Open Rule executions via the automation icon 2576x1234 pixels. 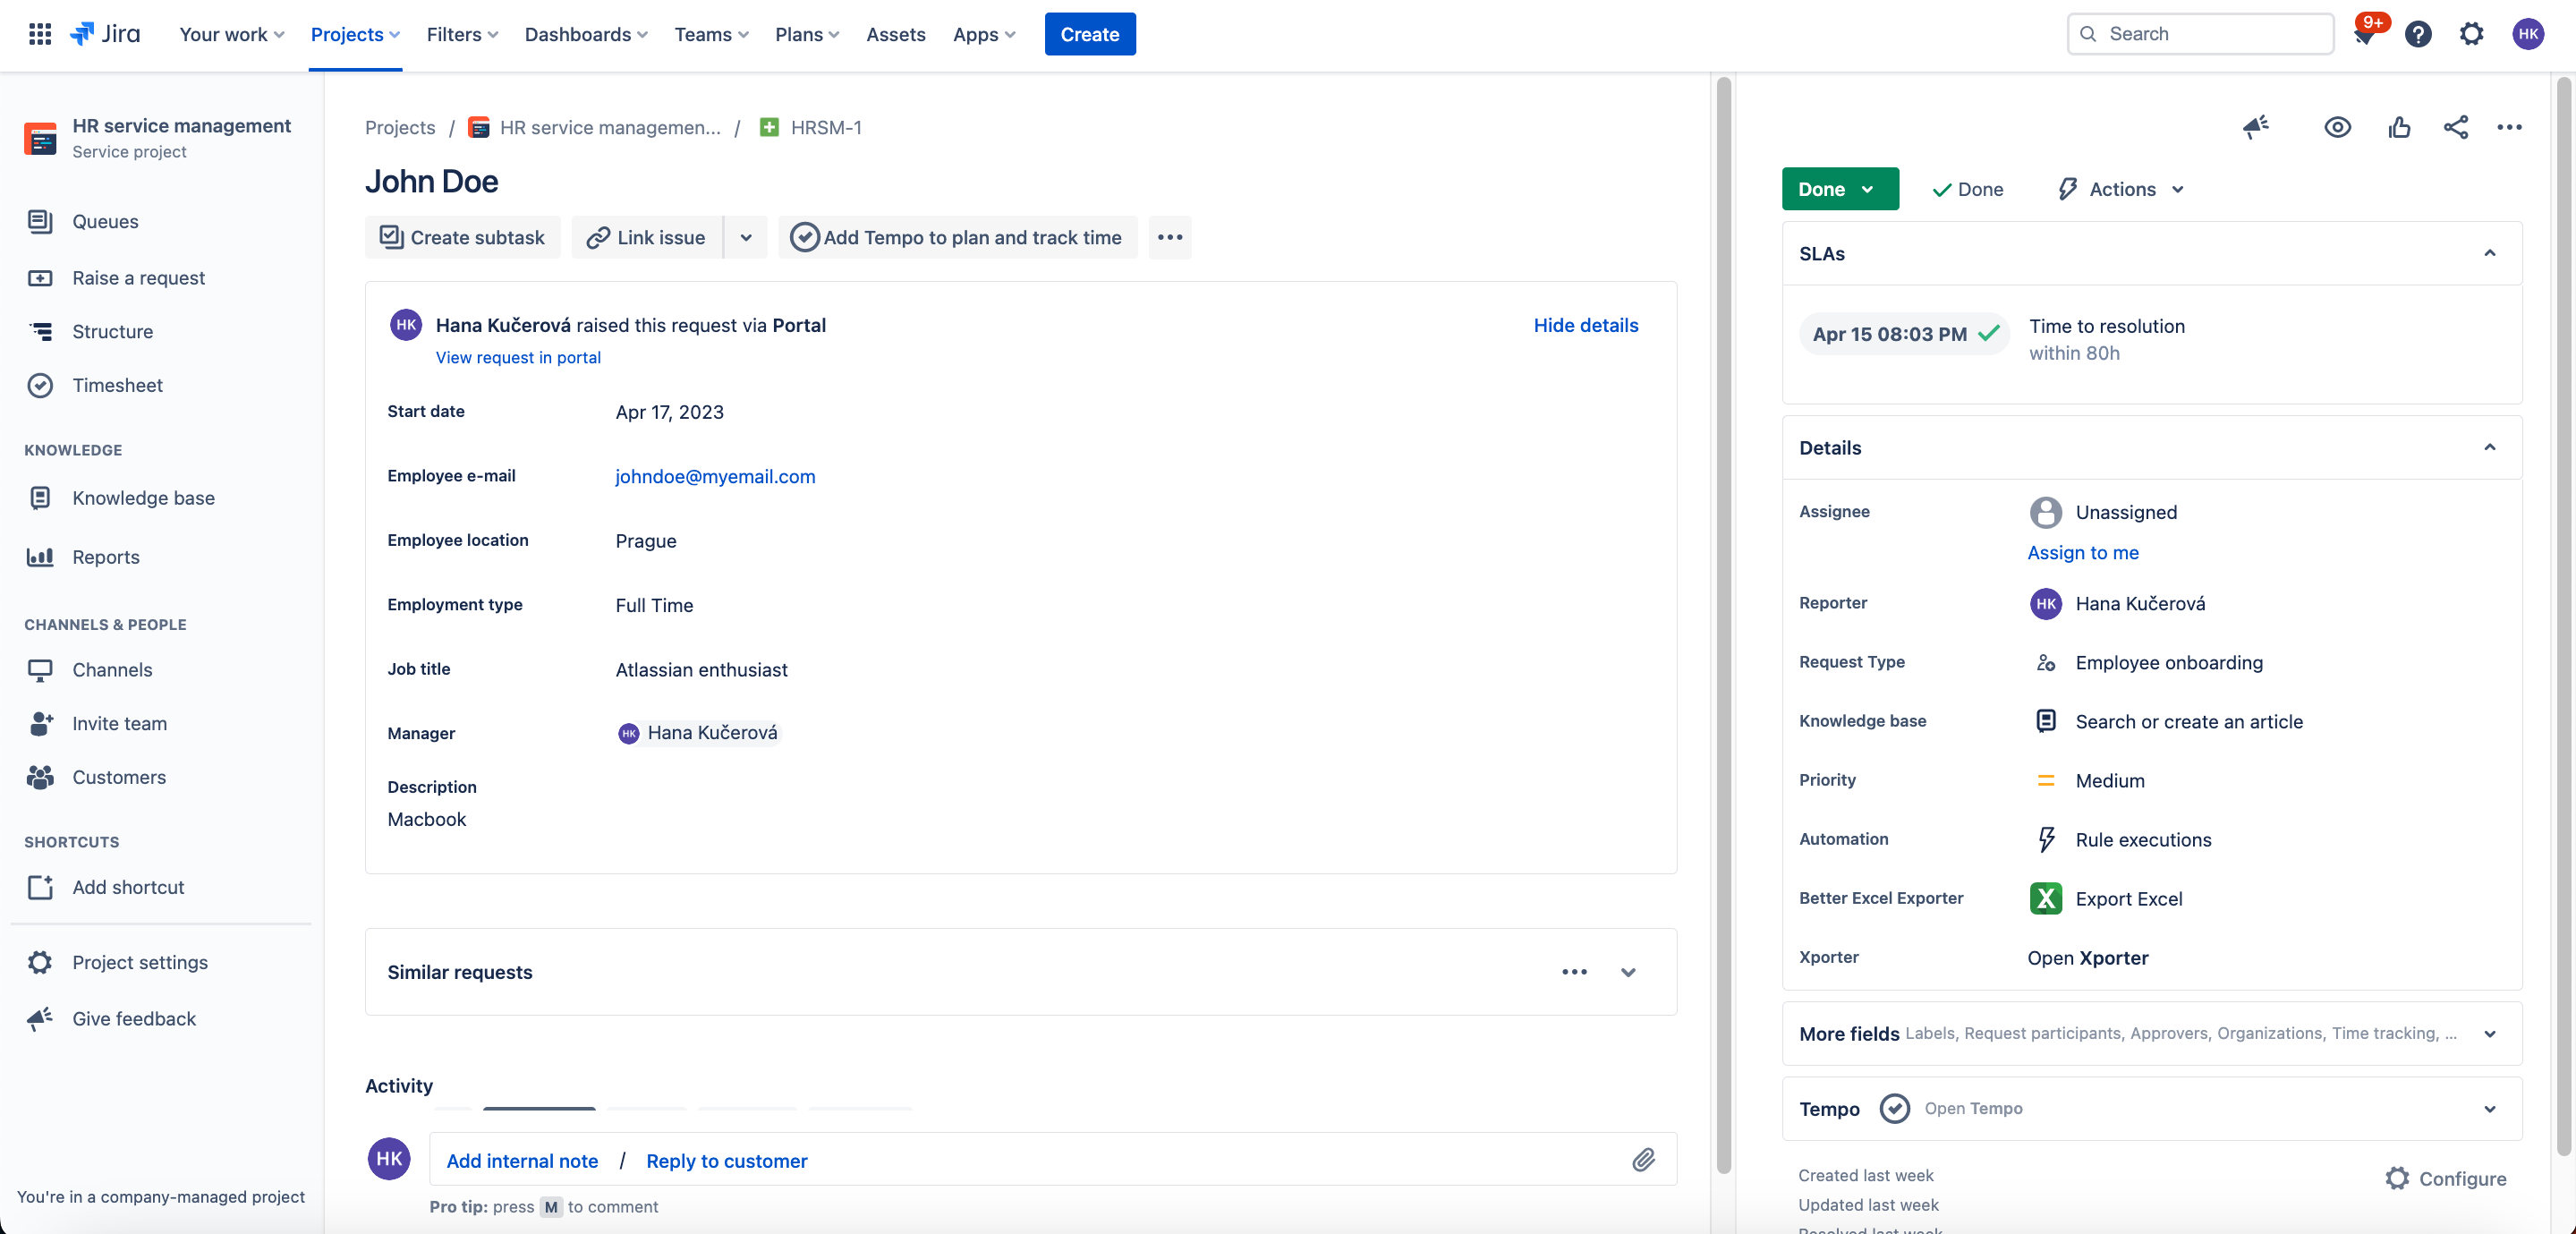tap(2046, 839)
